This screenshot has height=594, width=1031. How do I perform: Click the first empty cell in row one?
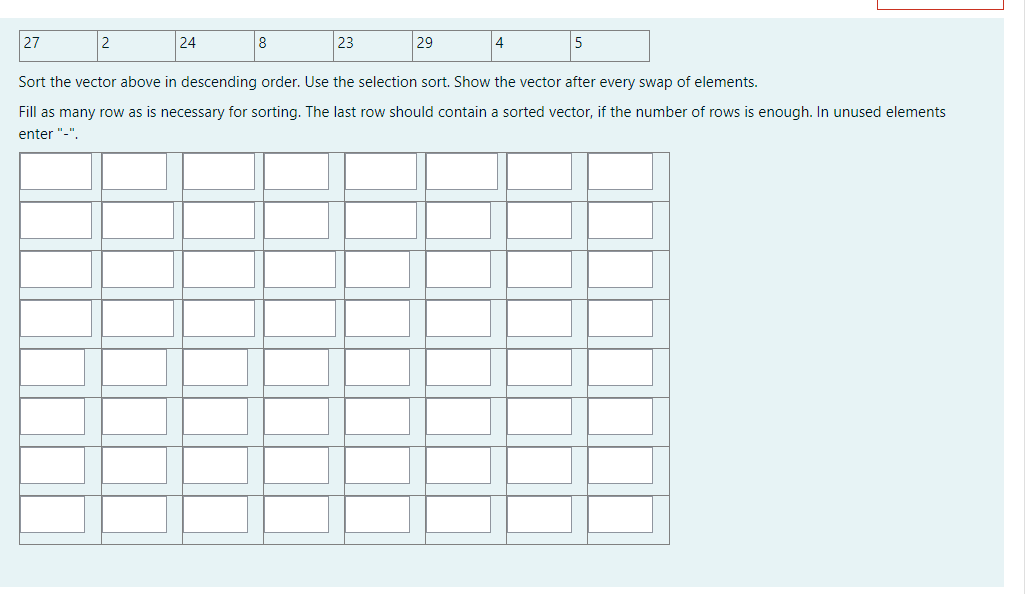tap(55, 171)
